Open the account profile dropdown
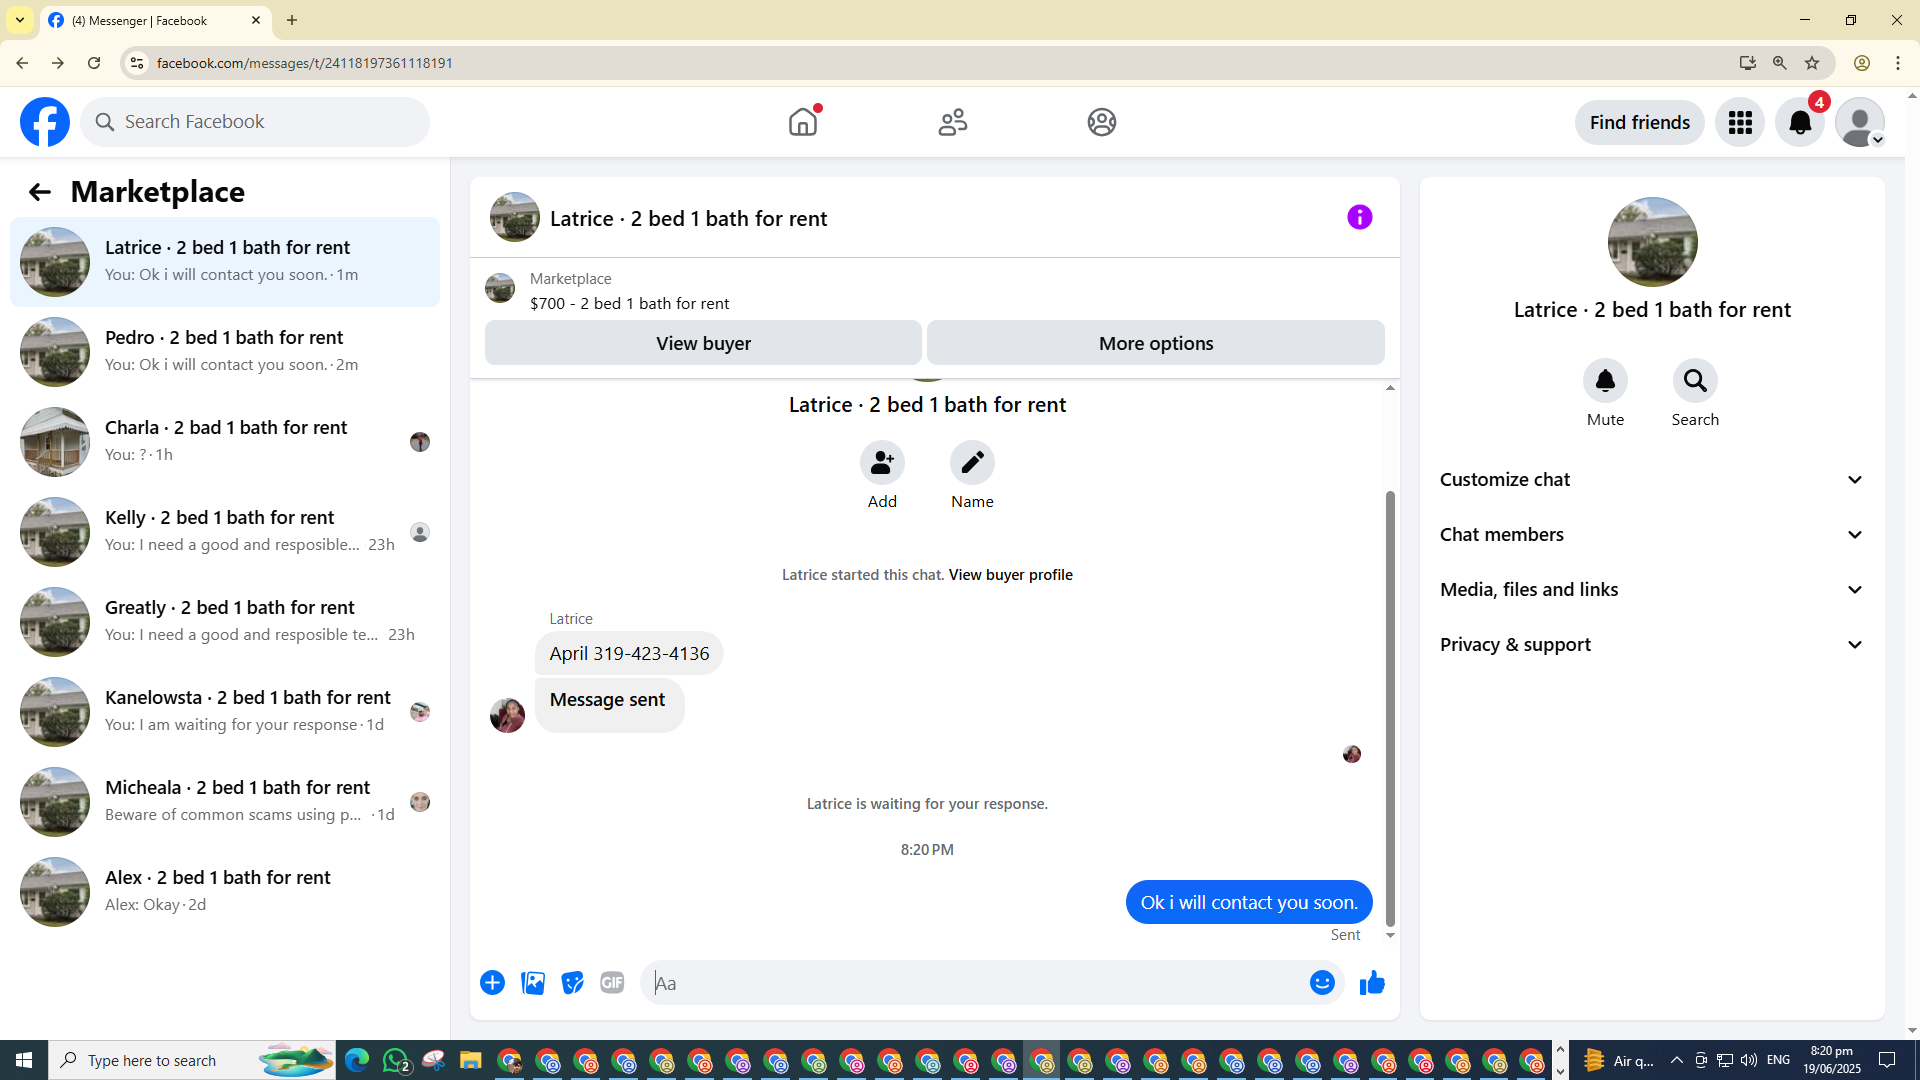 [x=1860, y=122]
